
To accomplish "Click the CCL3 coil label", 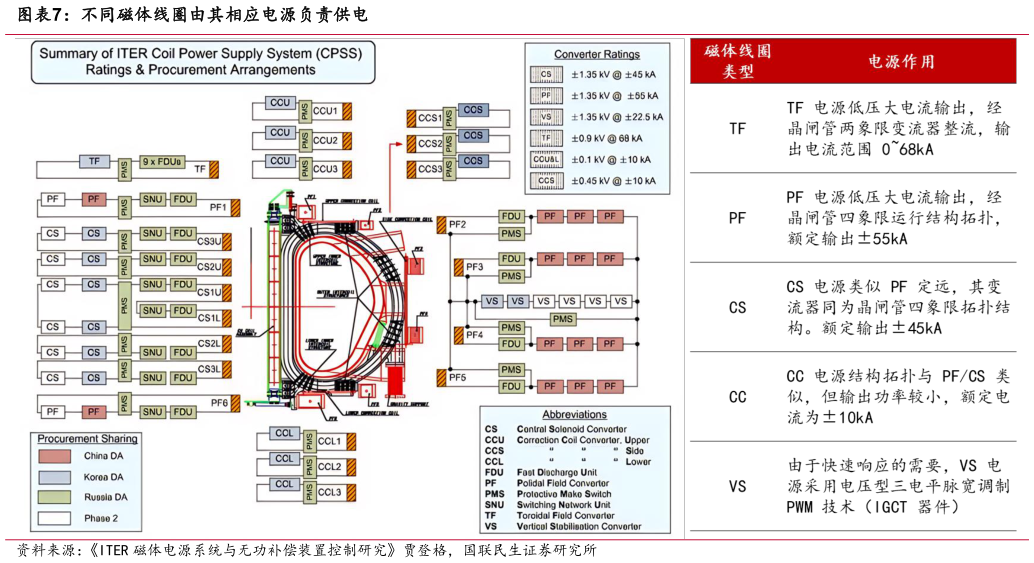I will tap(330, 493).
